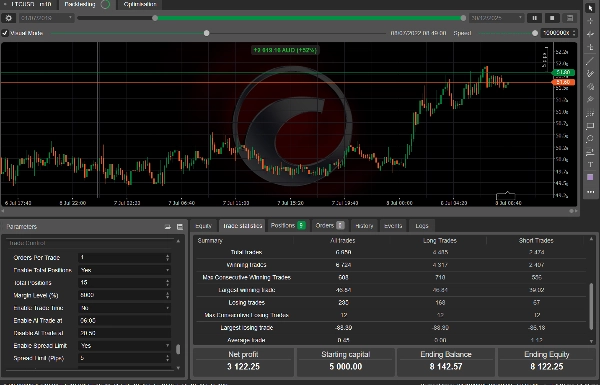Click the third tool in the right toolbar
The image size is (600, 385).
coord(590,34)
